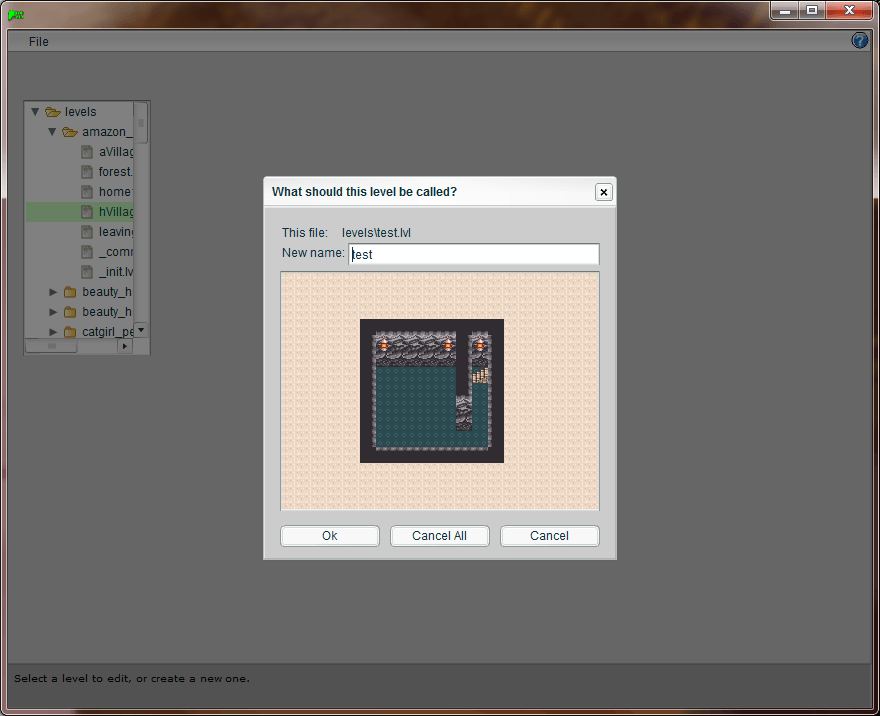Click the green application icon in title bar
This screenshot has width=880, height=716.
tap(15, 14)
